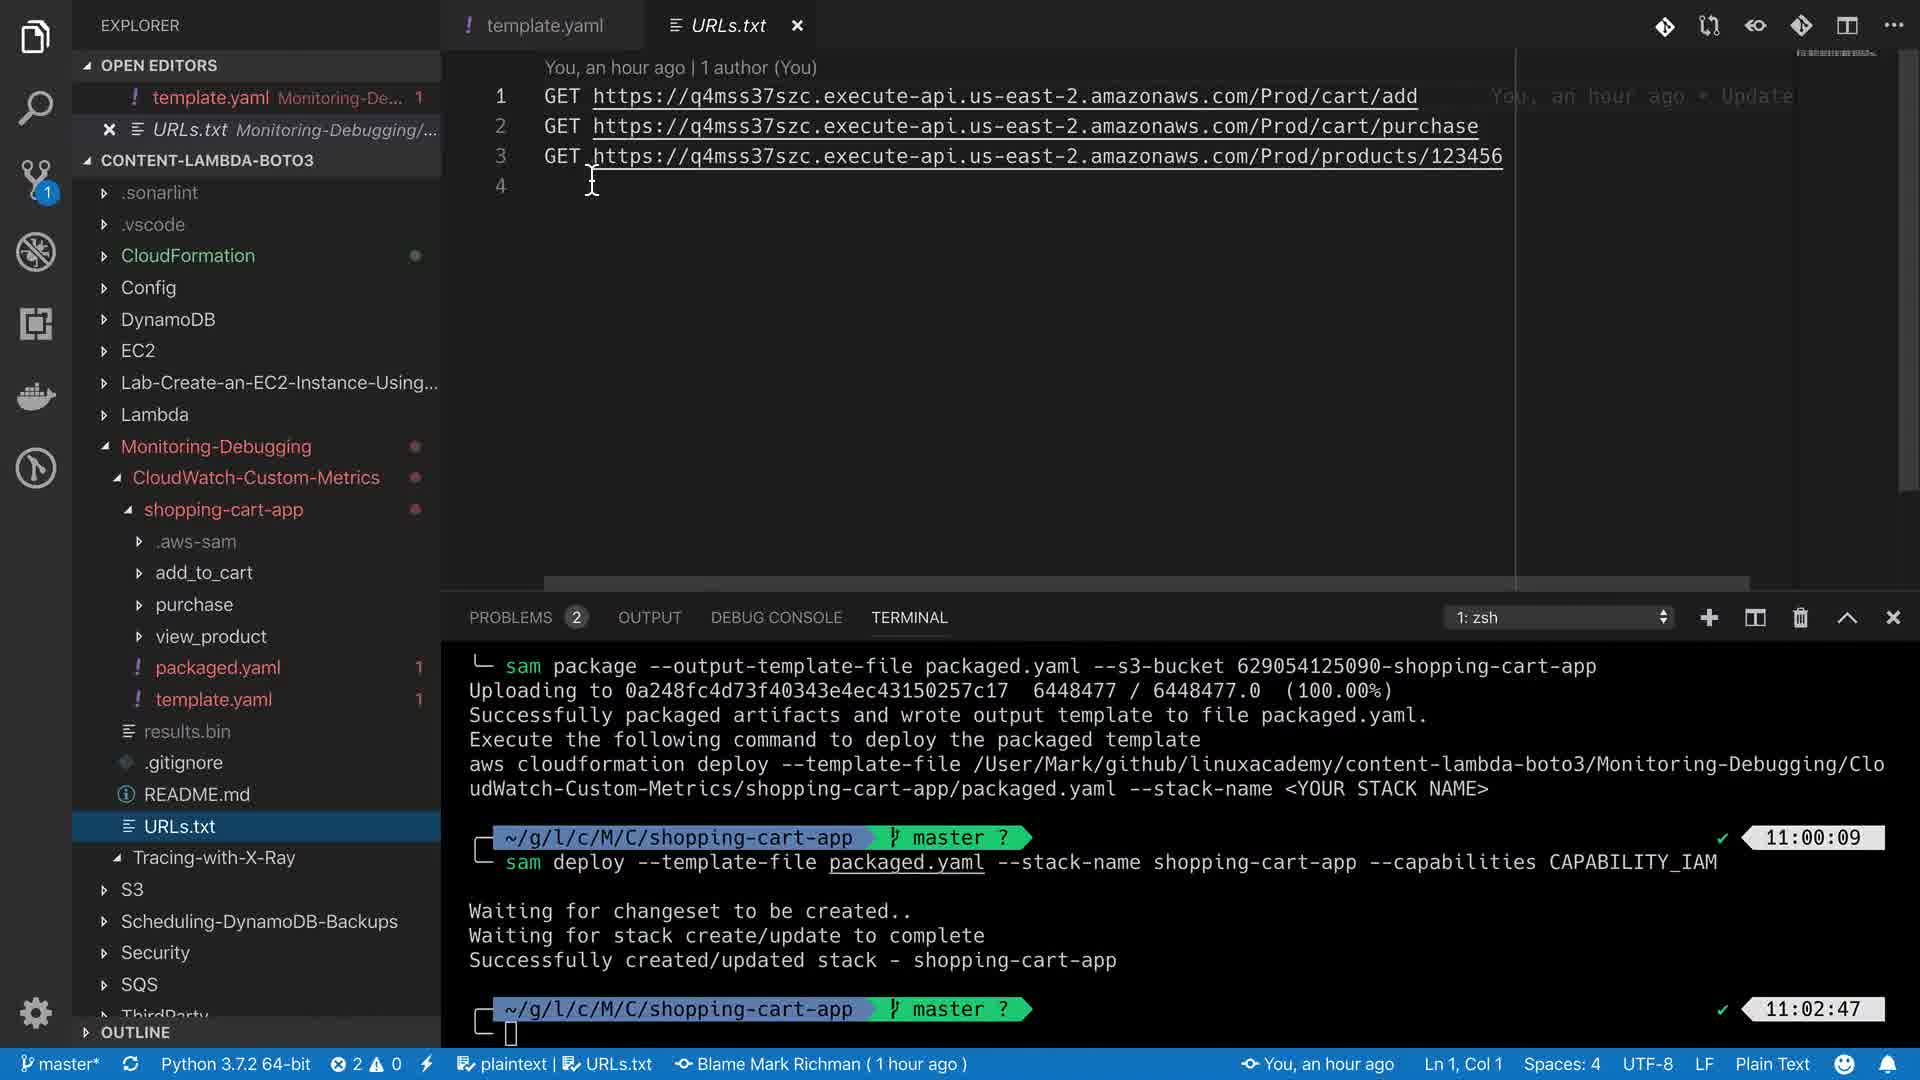This screenshot has width=1920, height=1080.
Task: Open the Search view in activity bar
Action: (36, 108)
